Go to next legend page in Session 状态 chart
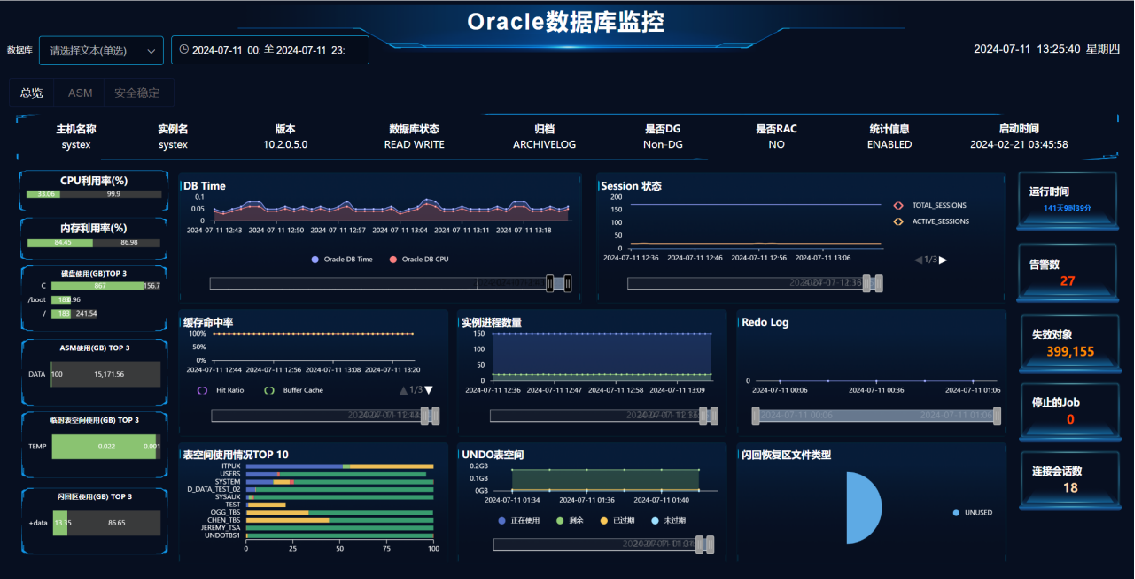 (x=942, y=260)
